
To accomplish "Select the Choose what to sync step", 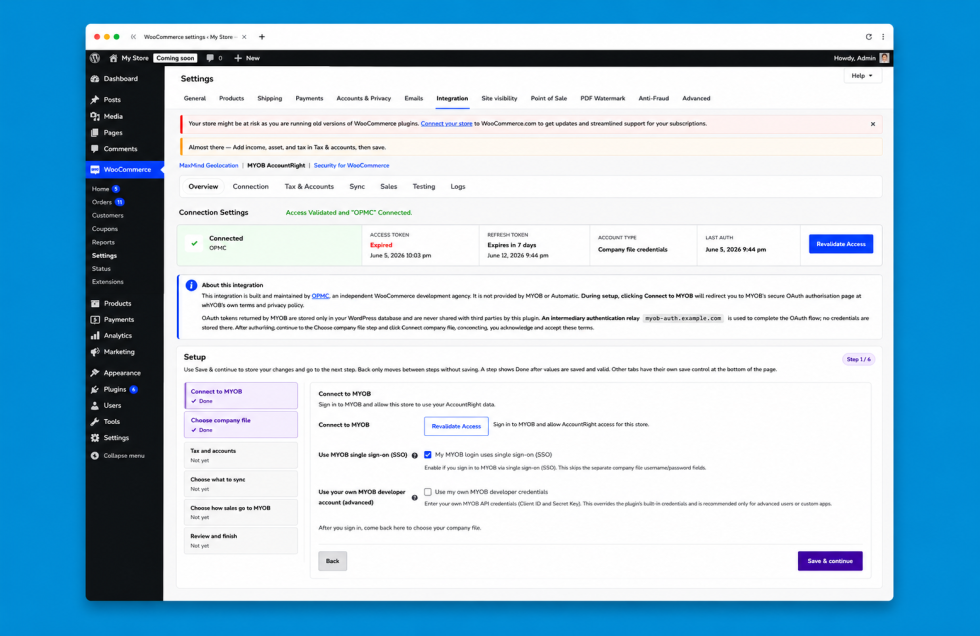I will (x=241, y=484).
